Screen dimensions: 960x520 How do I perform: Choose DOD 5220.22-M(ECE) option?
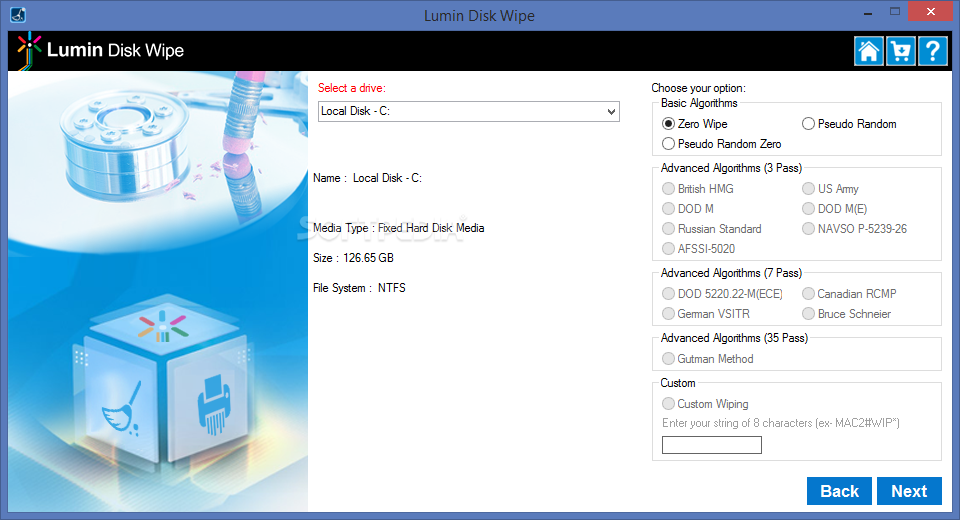click(x=722, y=294)
